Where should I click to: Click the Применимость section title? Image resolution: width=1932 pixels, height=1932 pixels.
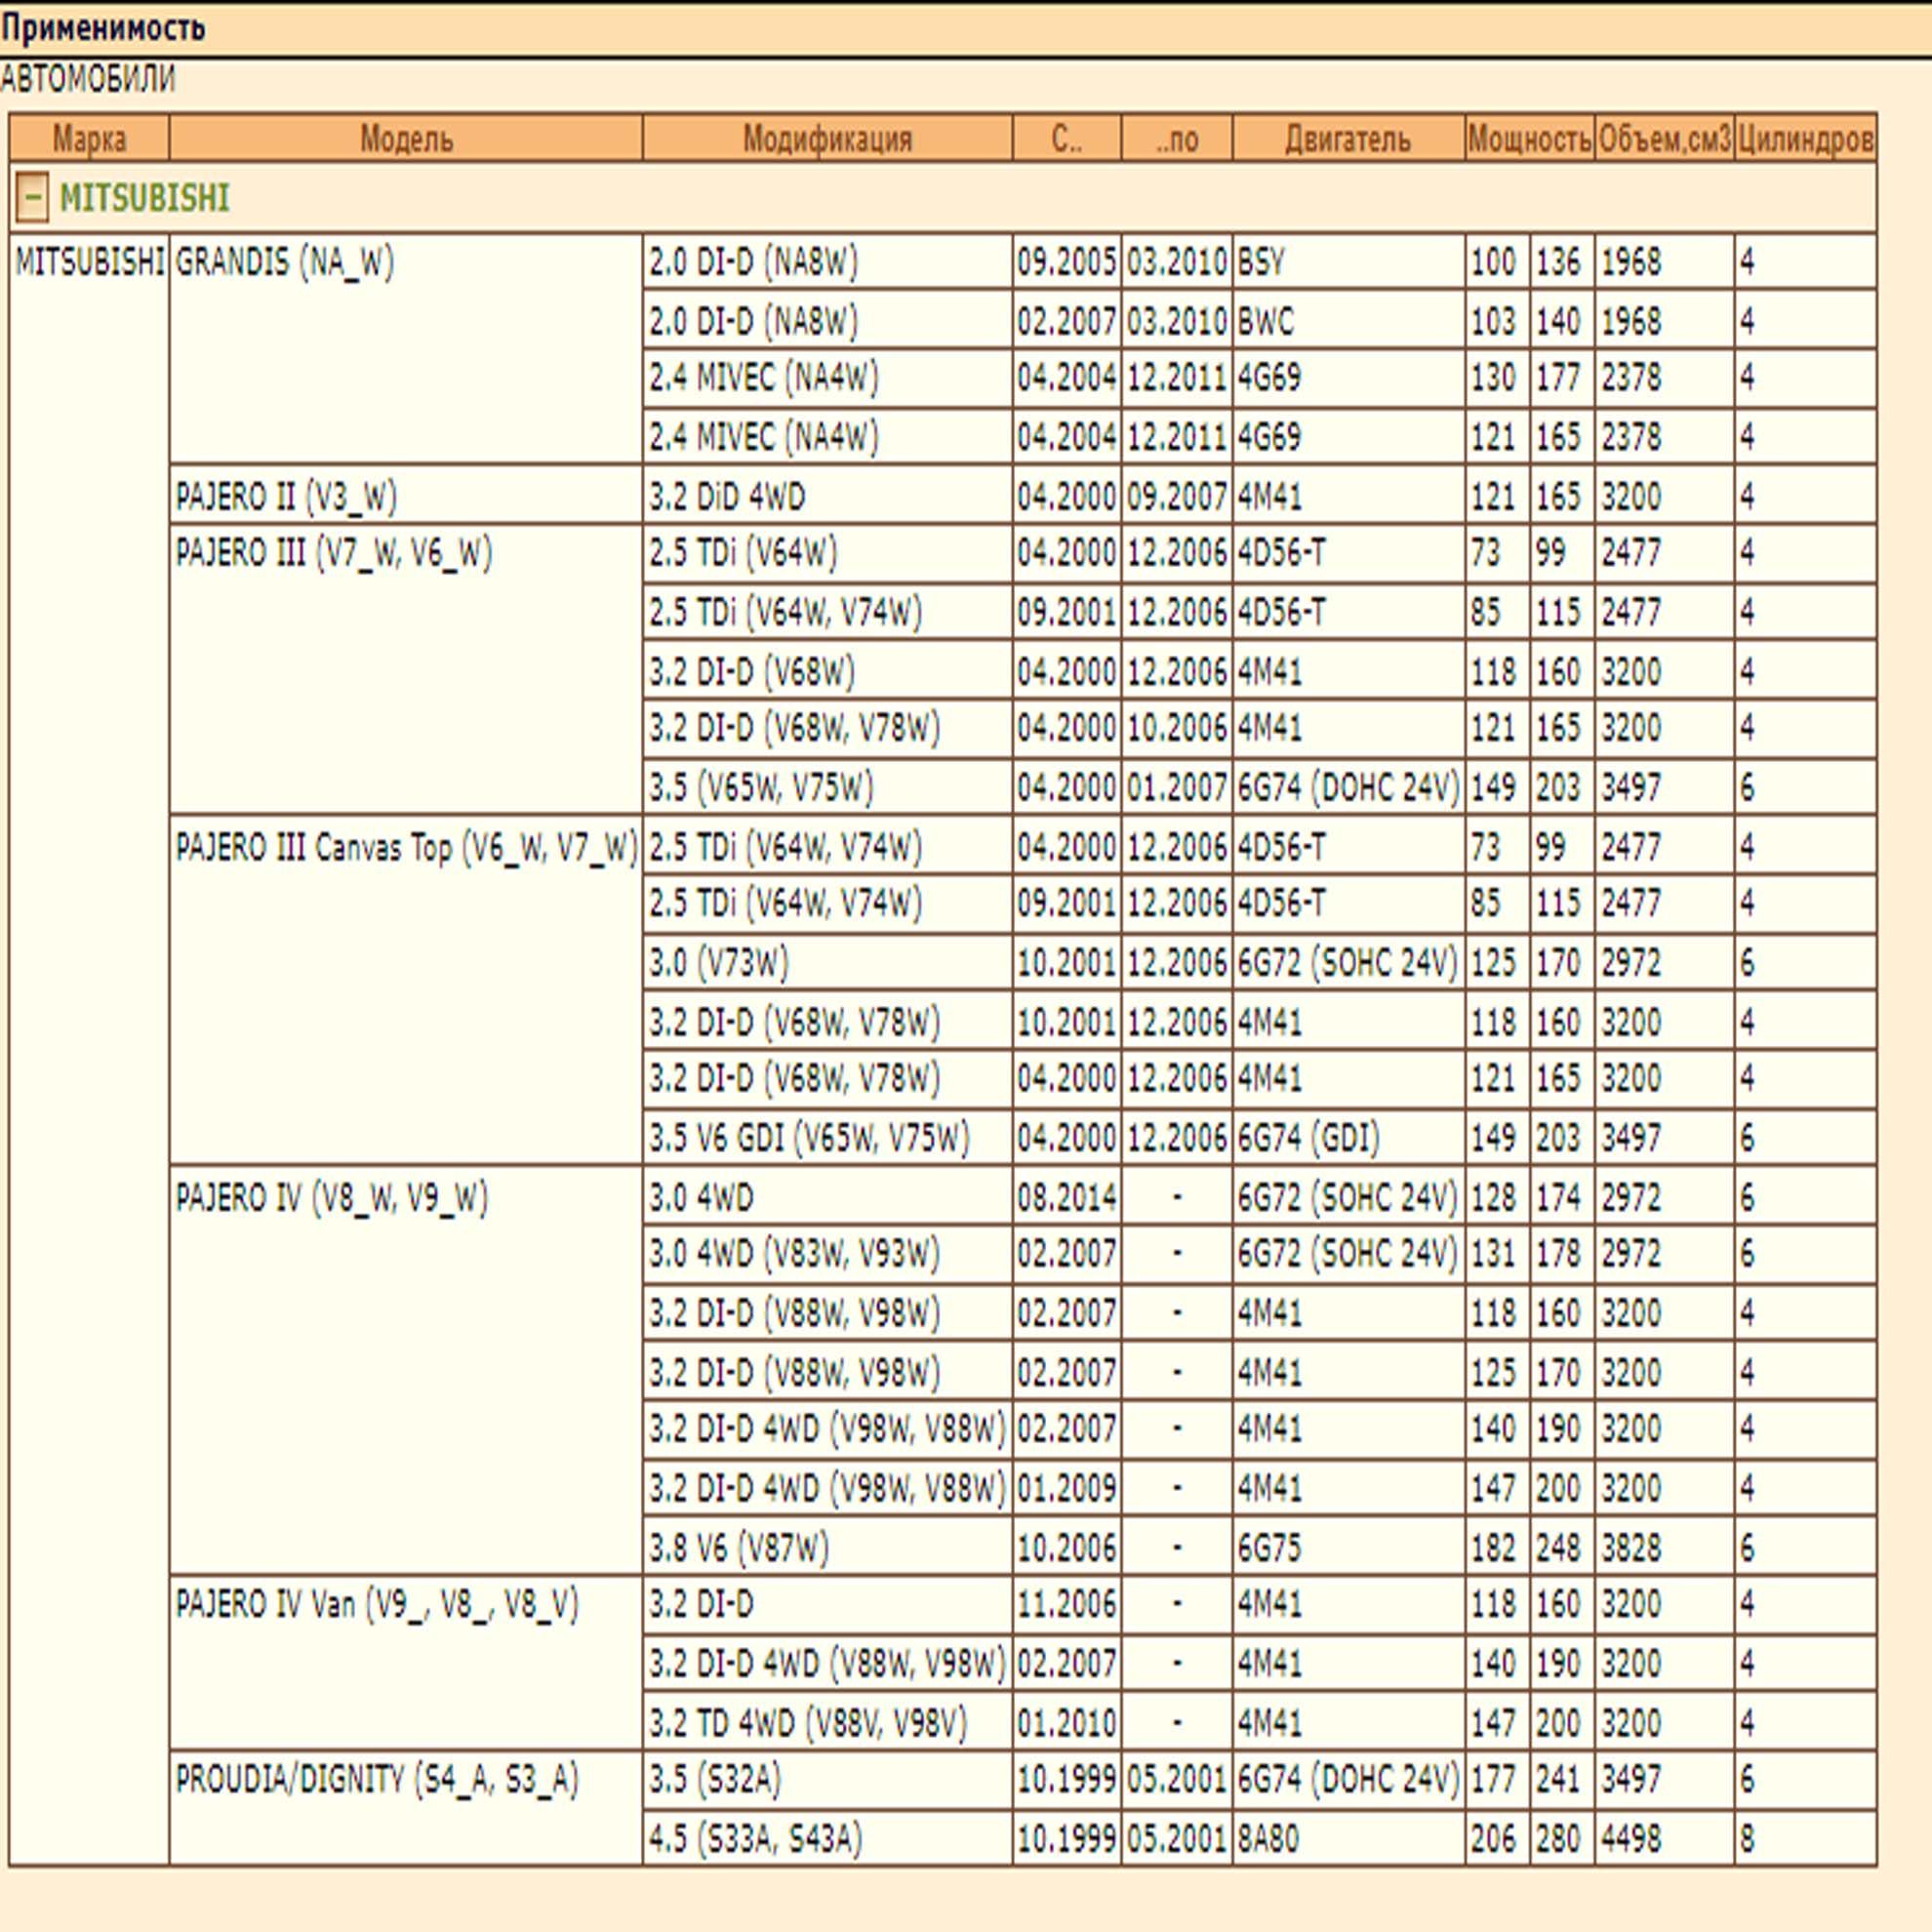point(103,28)
